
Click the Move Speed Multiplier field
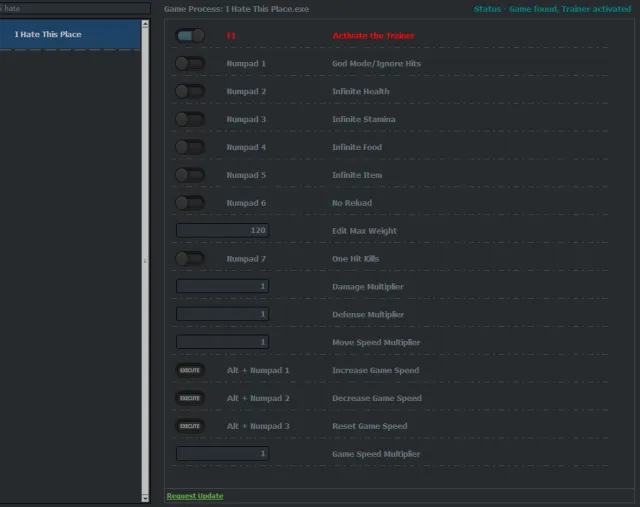coord(222,342)
